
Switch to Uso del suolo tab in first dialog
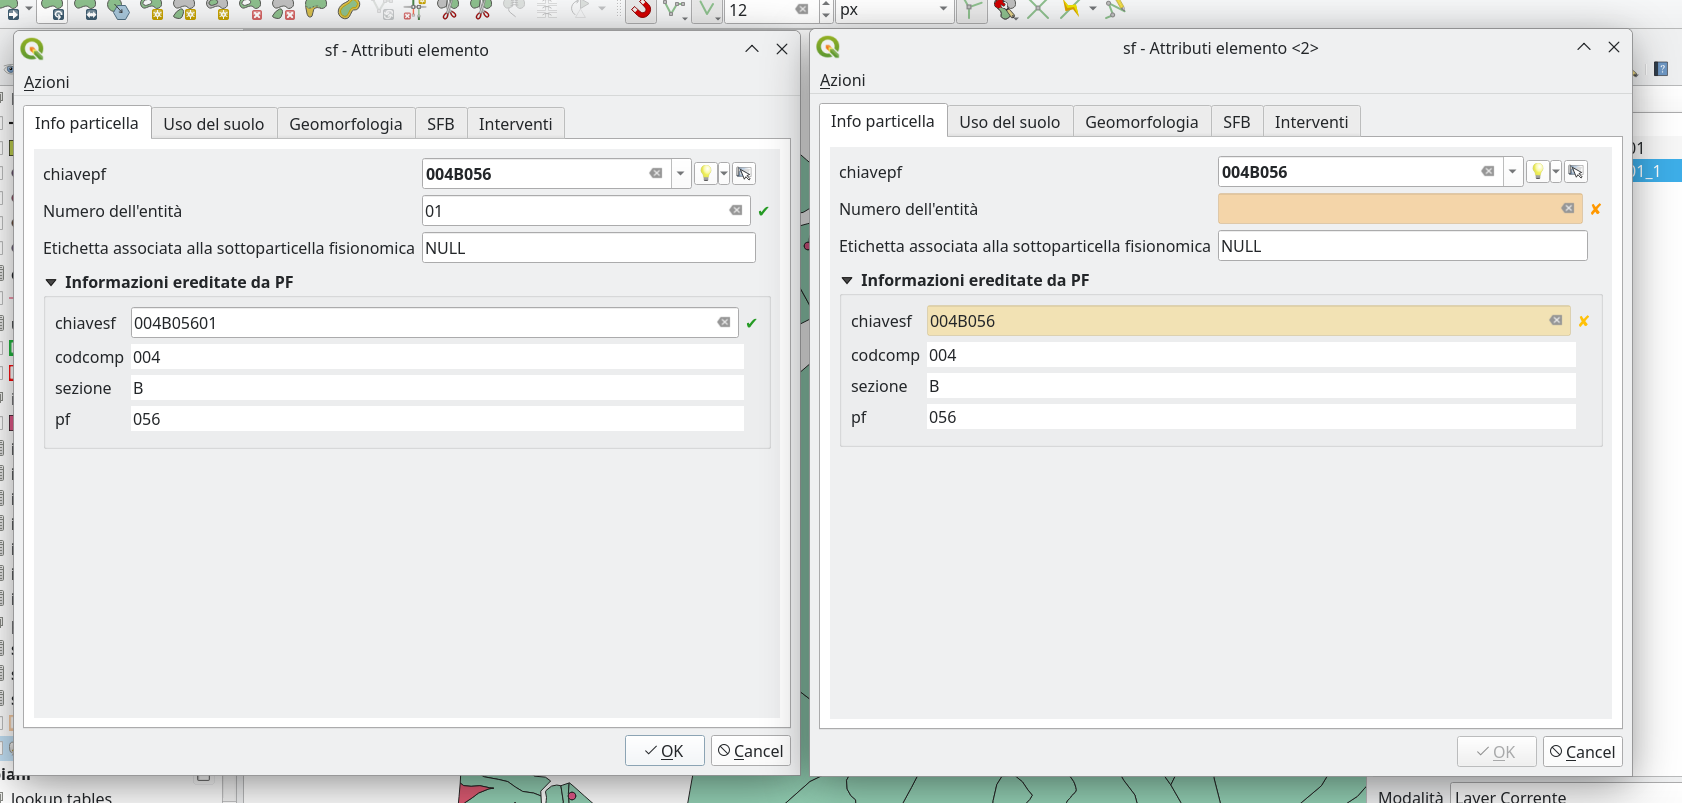(214, 124)
